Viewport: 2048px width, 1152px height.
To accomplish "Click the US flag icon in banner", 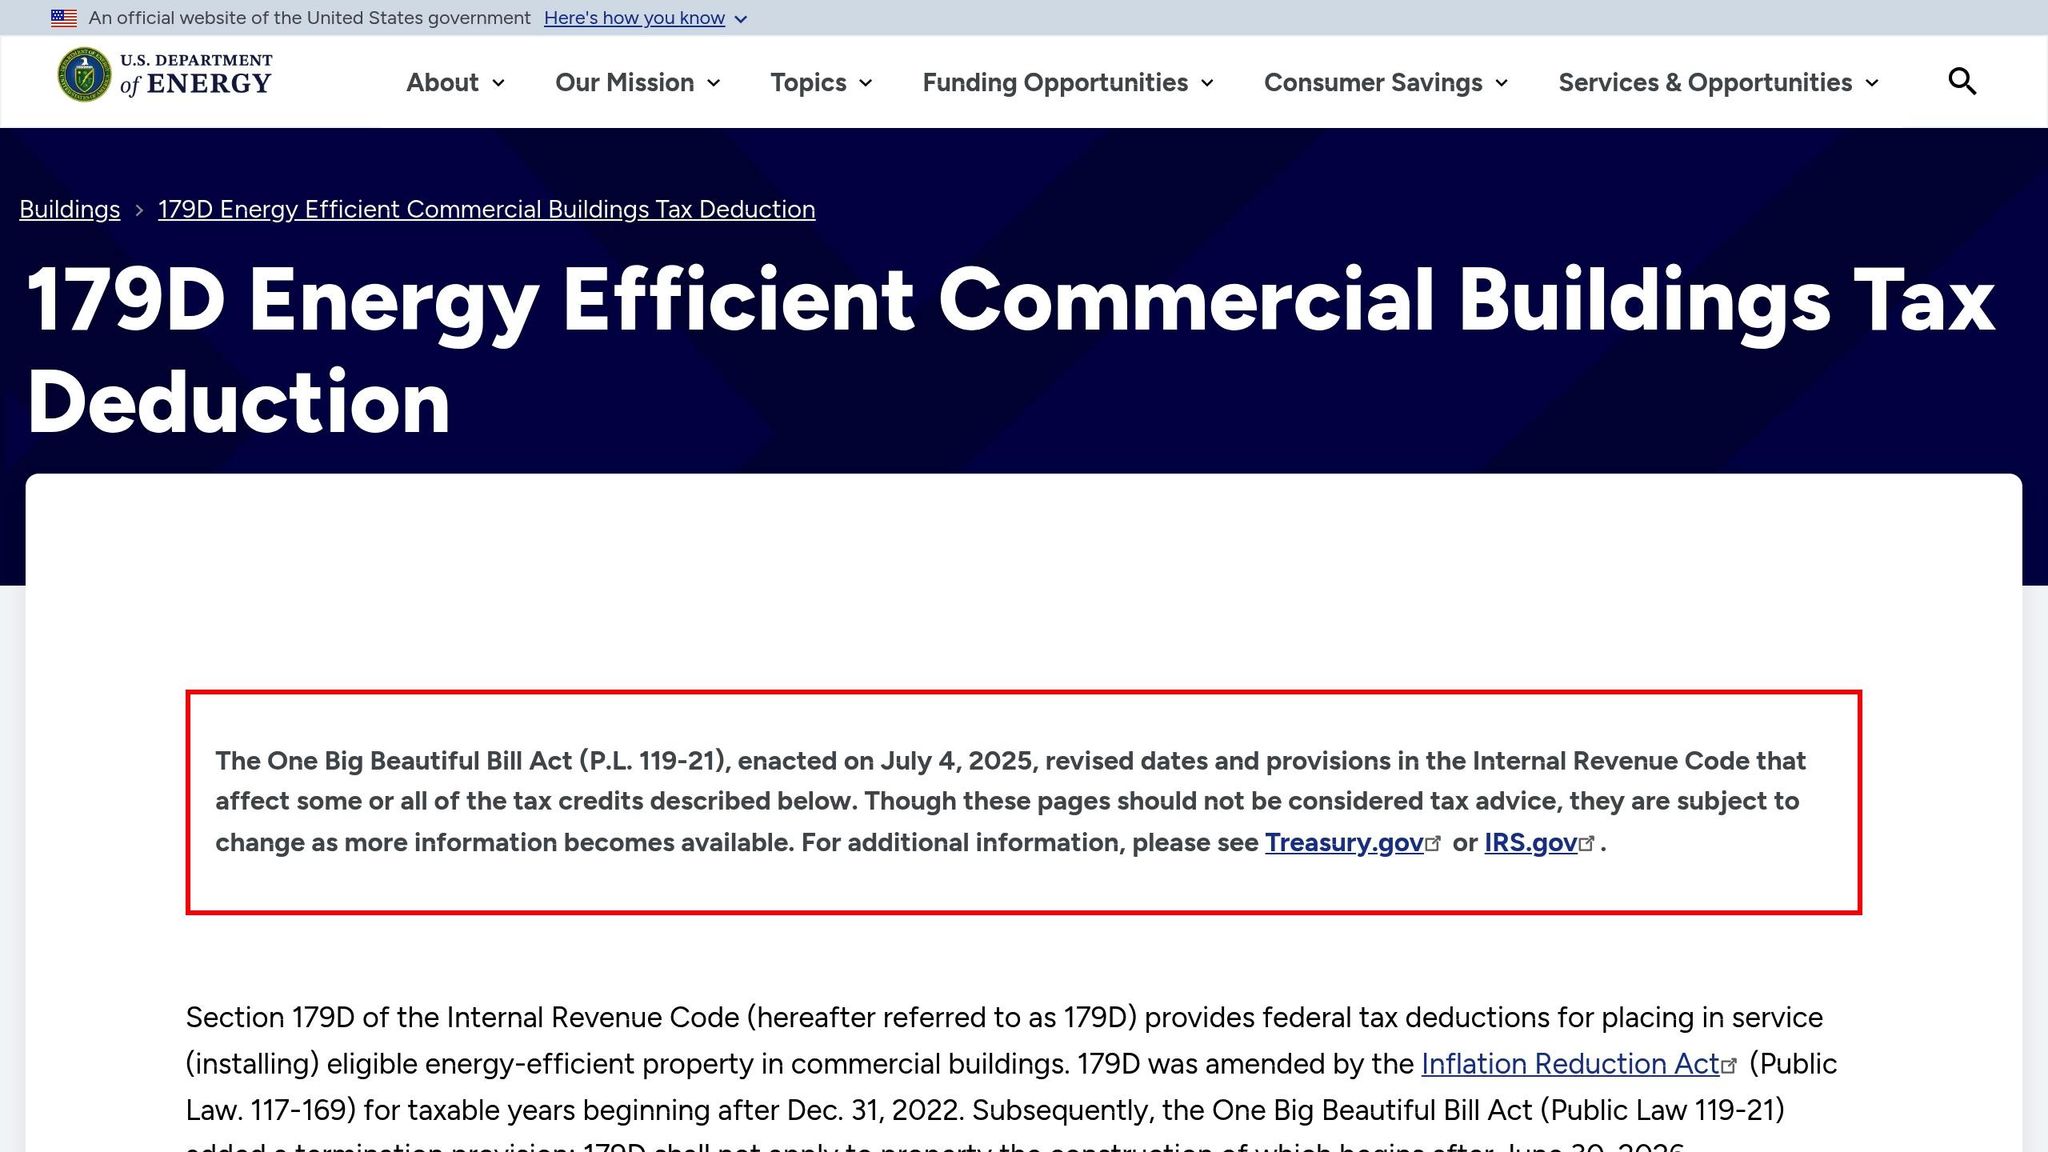I will [x=64, y=18].
